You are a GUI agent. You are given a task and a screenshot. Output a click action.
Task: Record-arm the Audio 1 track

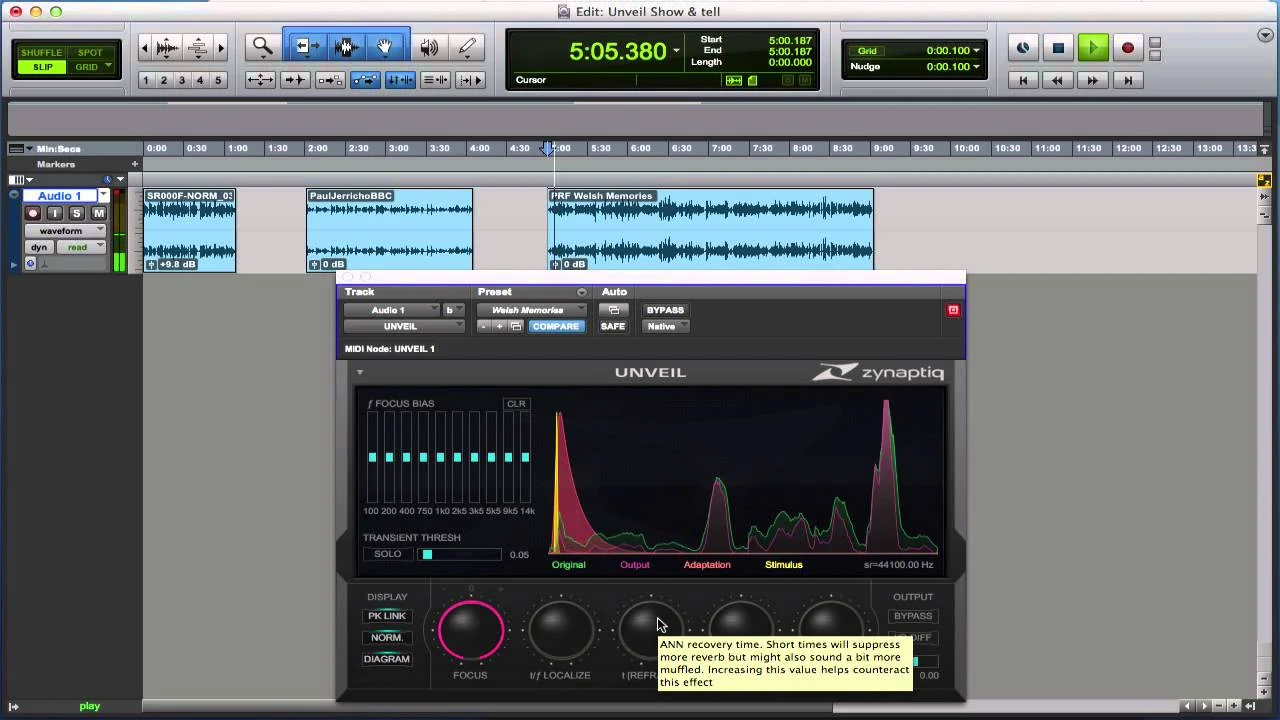[33, 212]
